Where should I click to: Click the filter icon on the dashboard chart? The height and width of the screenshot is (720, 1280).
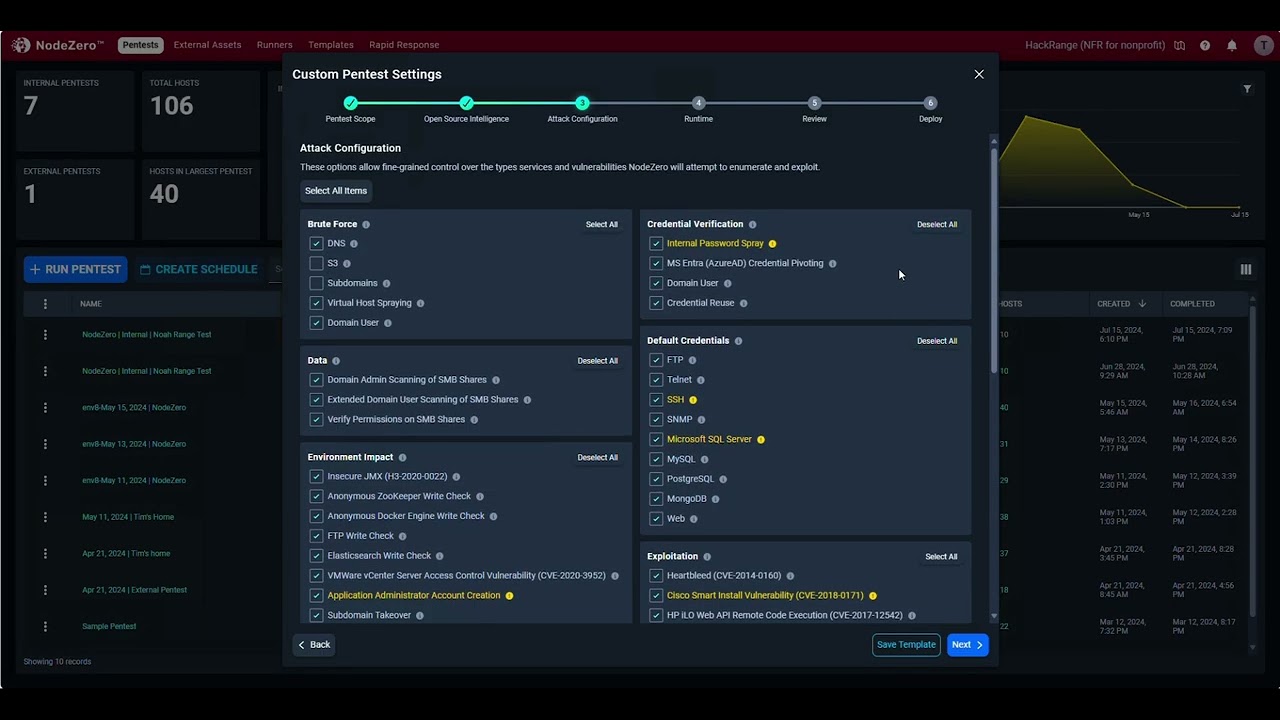click(1247, 89)
